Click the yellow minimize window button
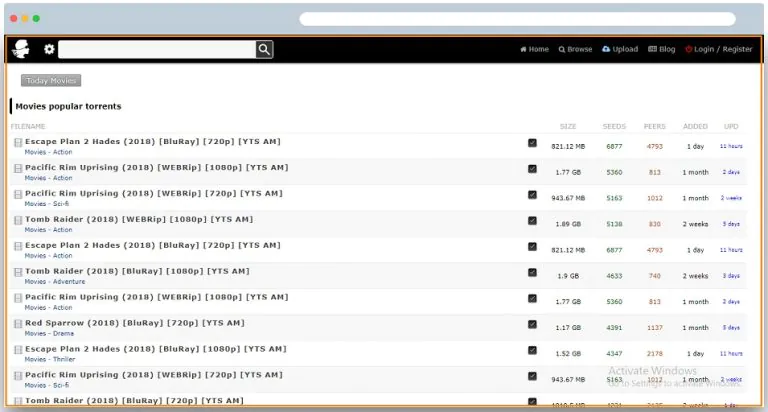 [x=24, y=19]
